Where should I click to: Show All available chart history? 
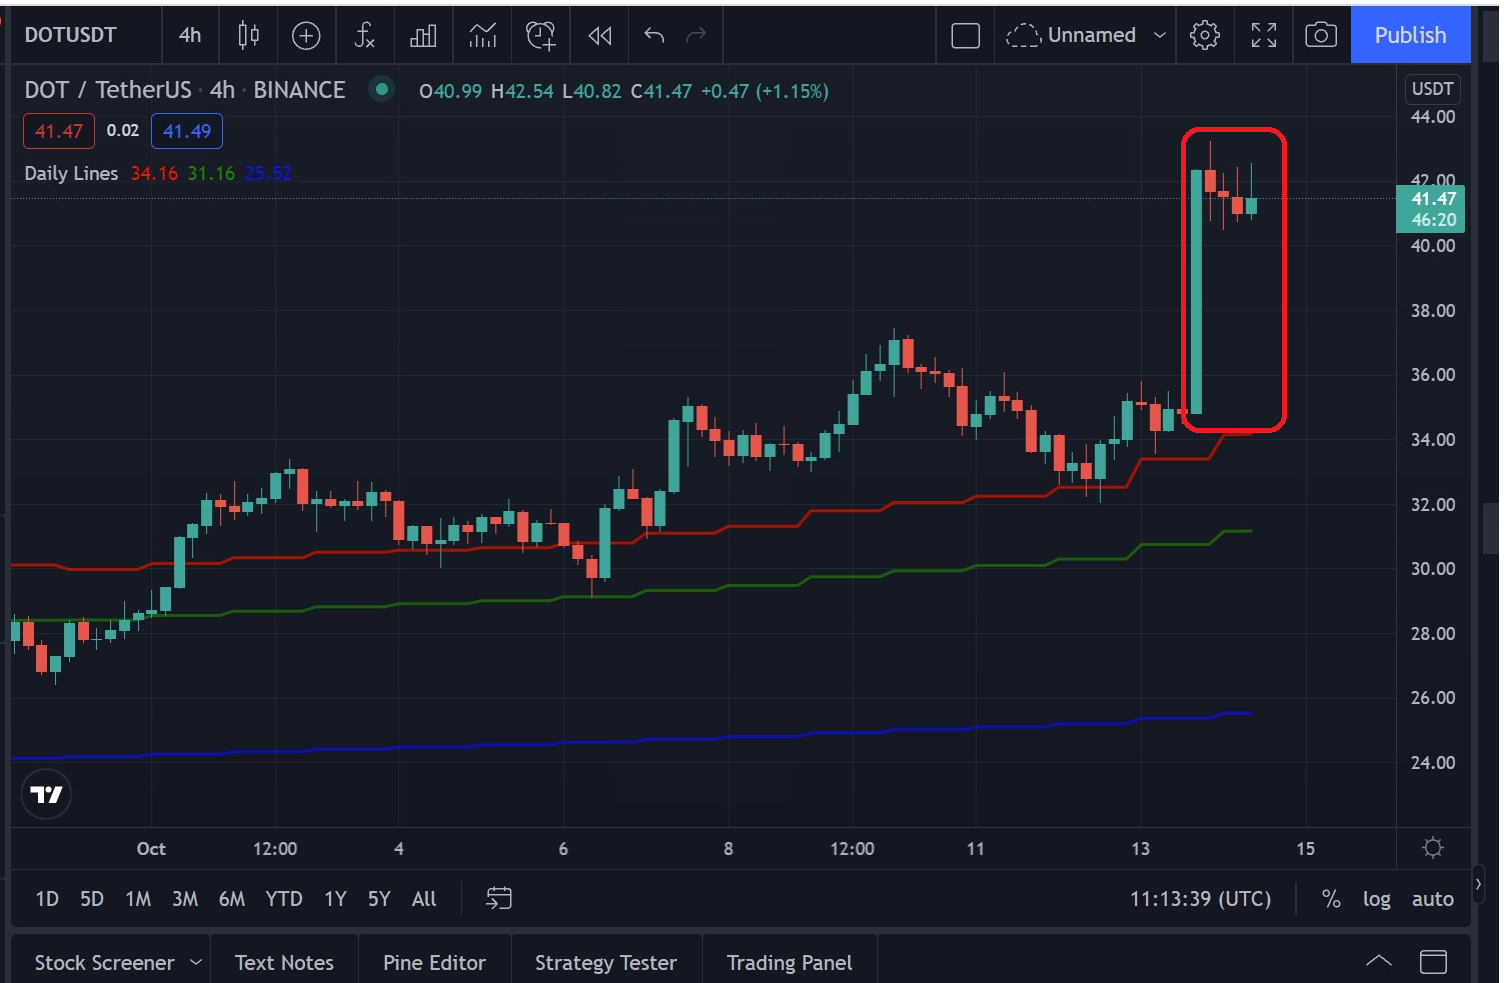(x=424, y=899)
